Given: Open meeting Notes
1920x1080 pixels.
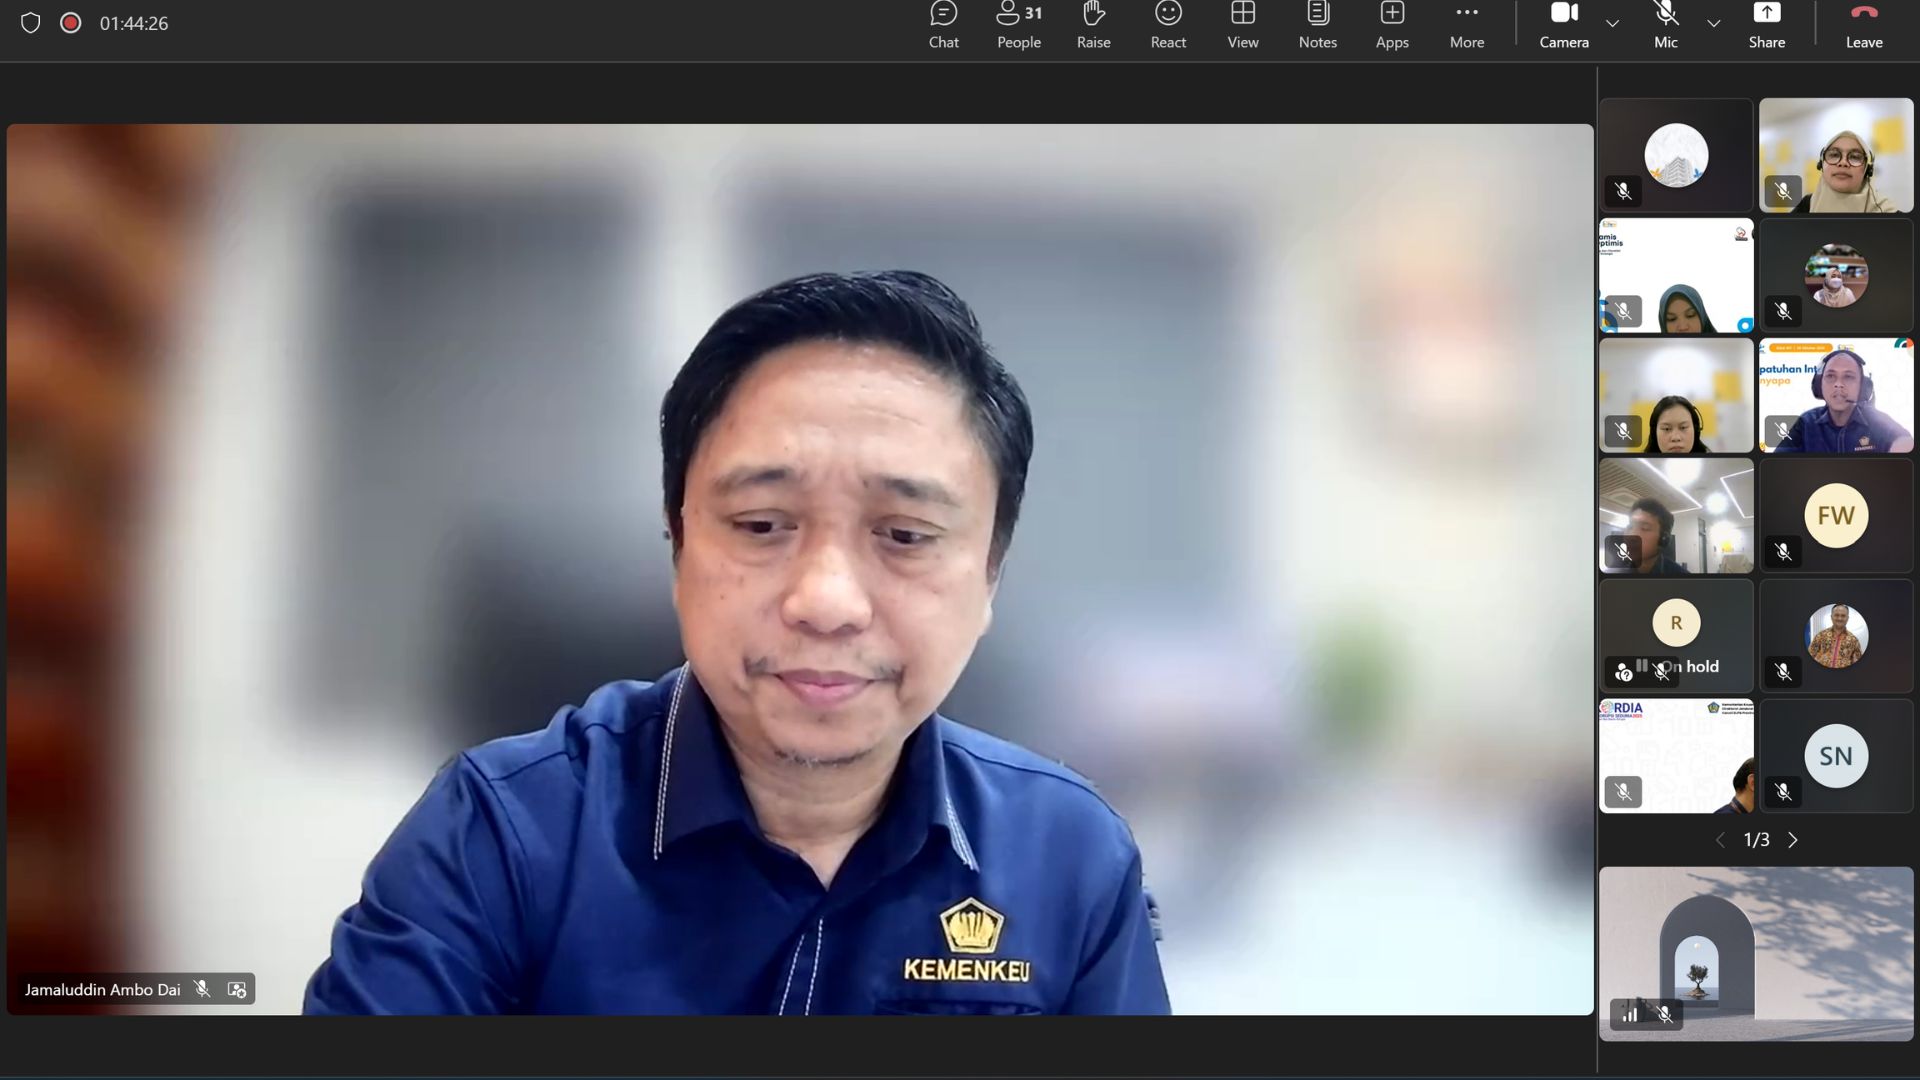Looking at the screenshot, I should [1317, 26].
